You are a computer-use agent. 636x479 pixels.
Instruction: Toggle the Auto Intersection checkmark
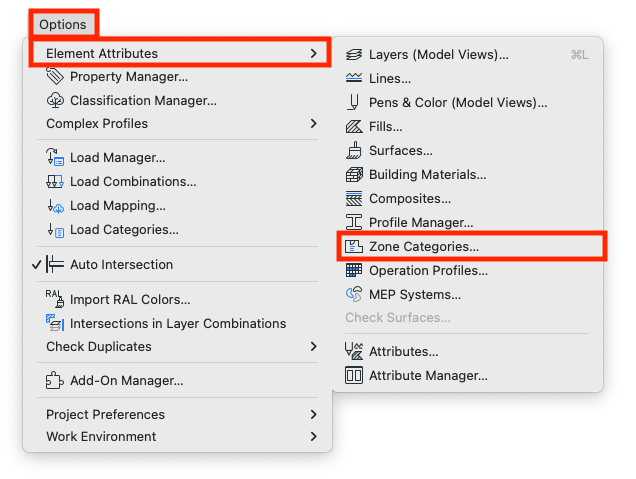37,264
